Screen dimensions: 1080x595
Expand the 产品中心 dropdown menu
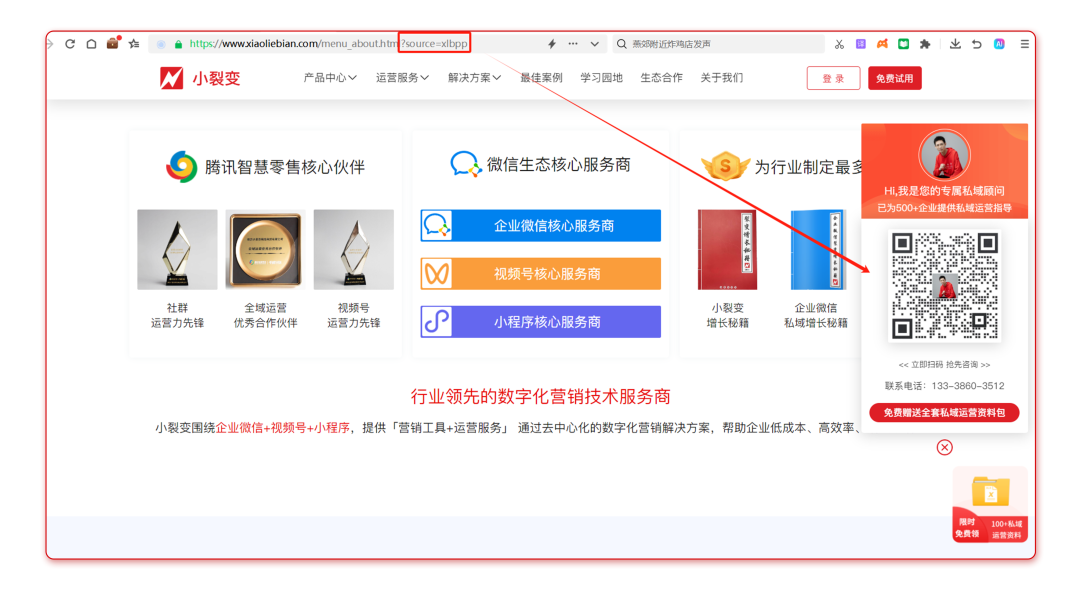coord(330,78)
